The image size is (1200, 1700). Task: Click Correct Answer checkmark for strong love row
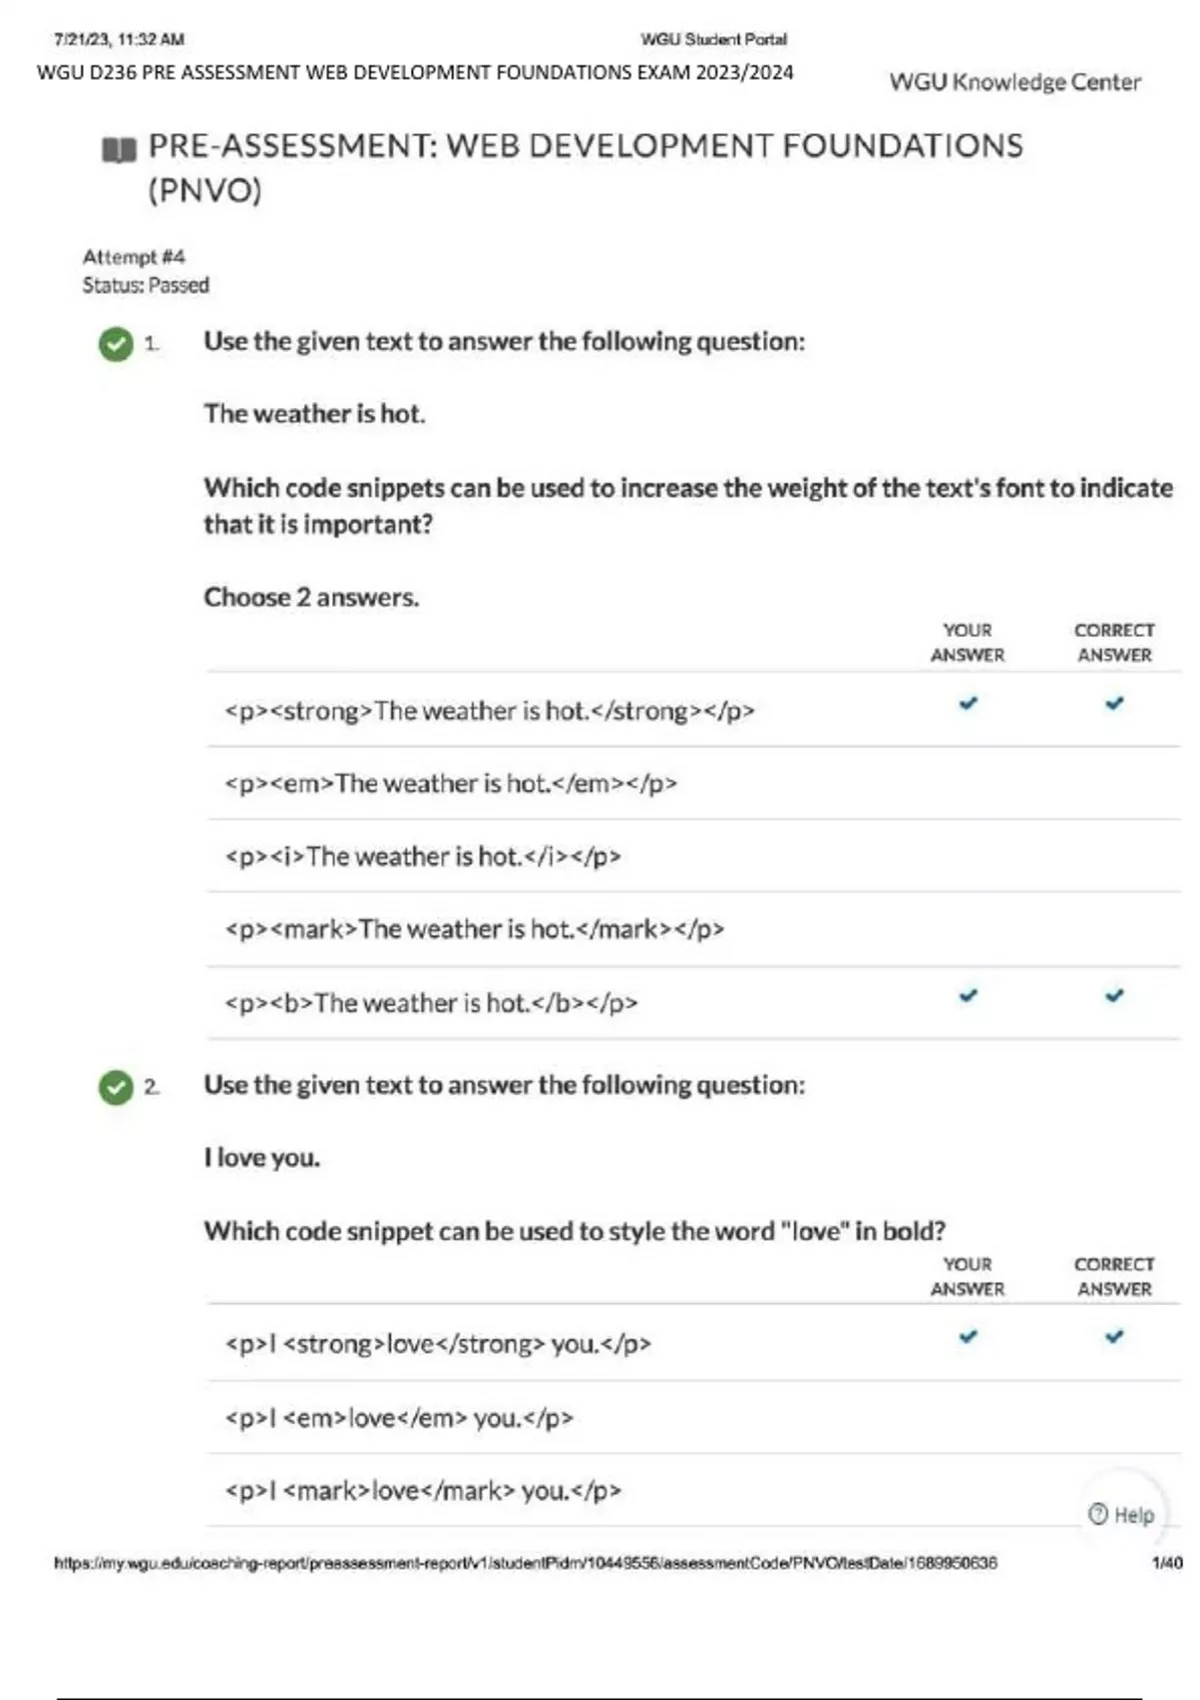[1114, 1336]
